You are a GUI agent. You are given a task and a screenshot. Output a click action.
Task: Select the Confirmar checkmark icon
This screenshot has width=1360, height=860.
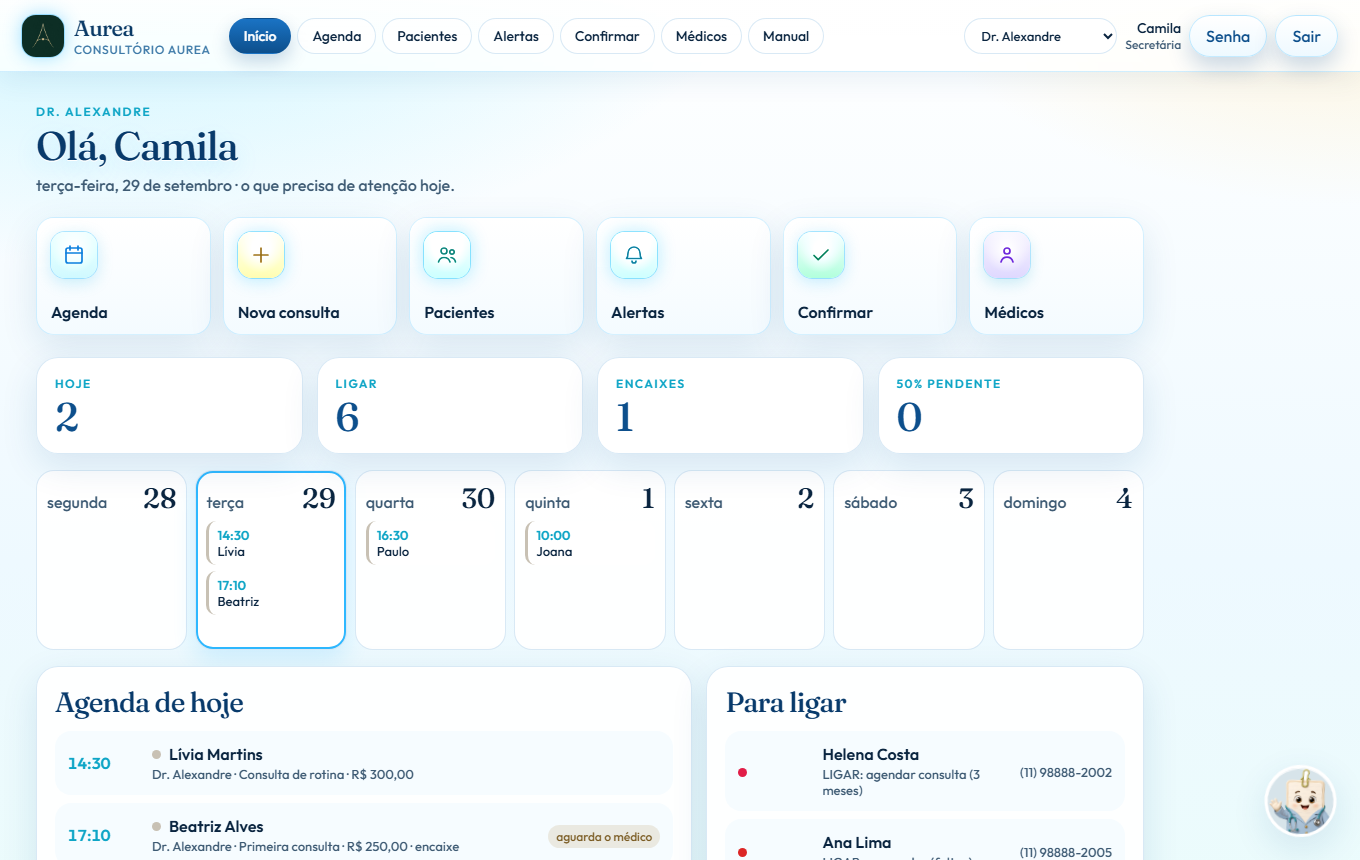point(821,255)
